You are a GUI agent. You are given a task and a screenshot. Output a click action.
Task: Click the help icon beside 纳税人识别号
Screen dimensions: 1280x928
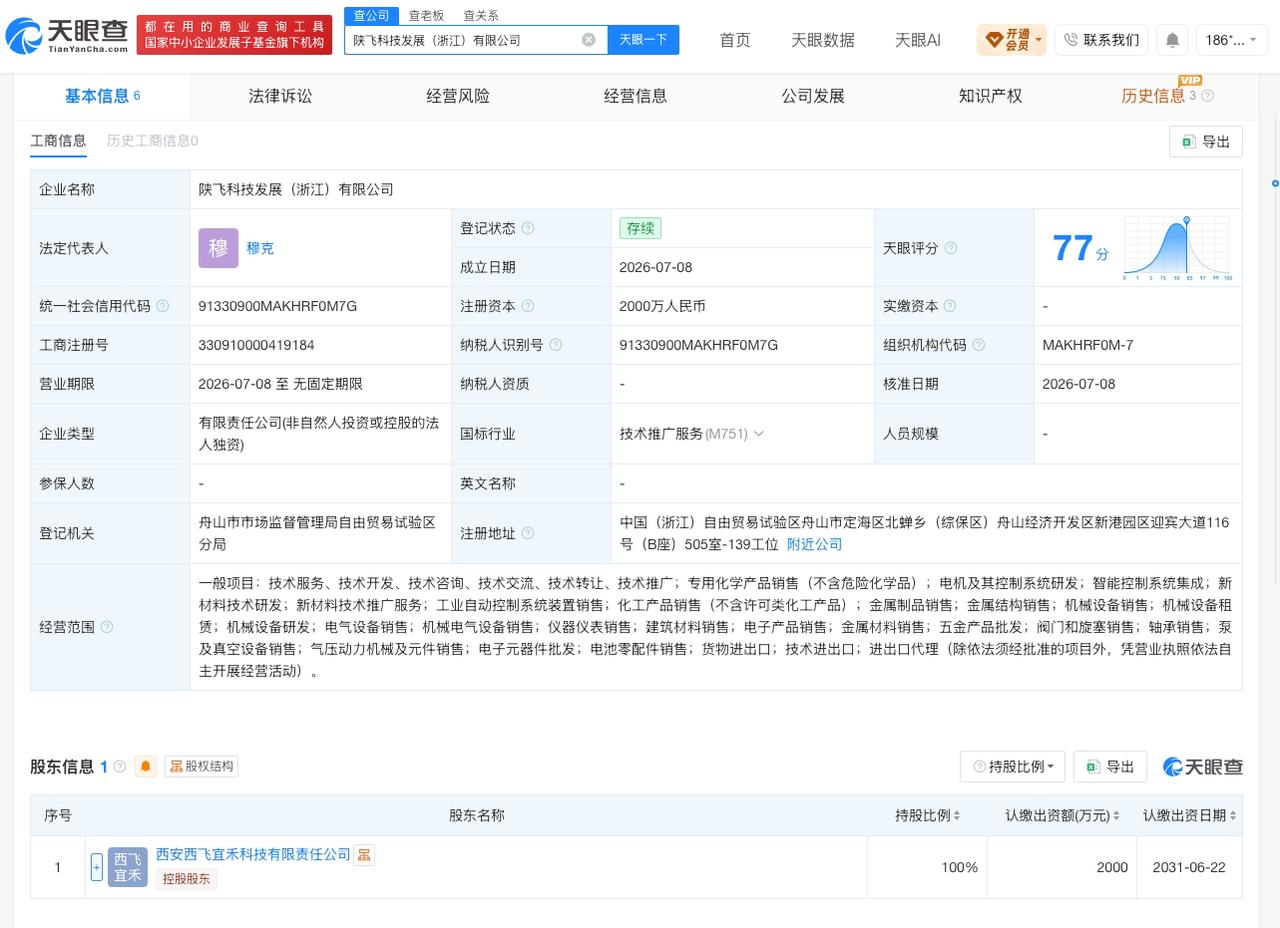point(556,345)
